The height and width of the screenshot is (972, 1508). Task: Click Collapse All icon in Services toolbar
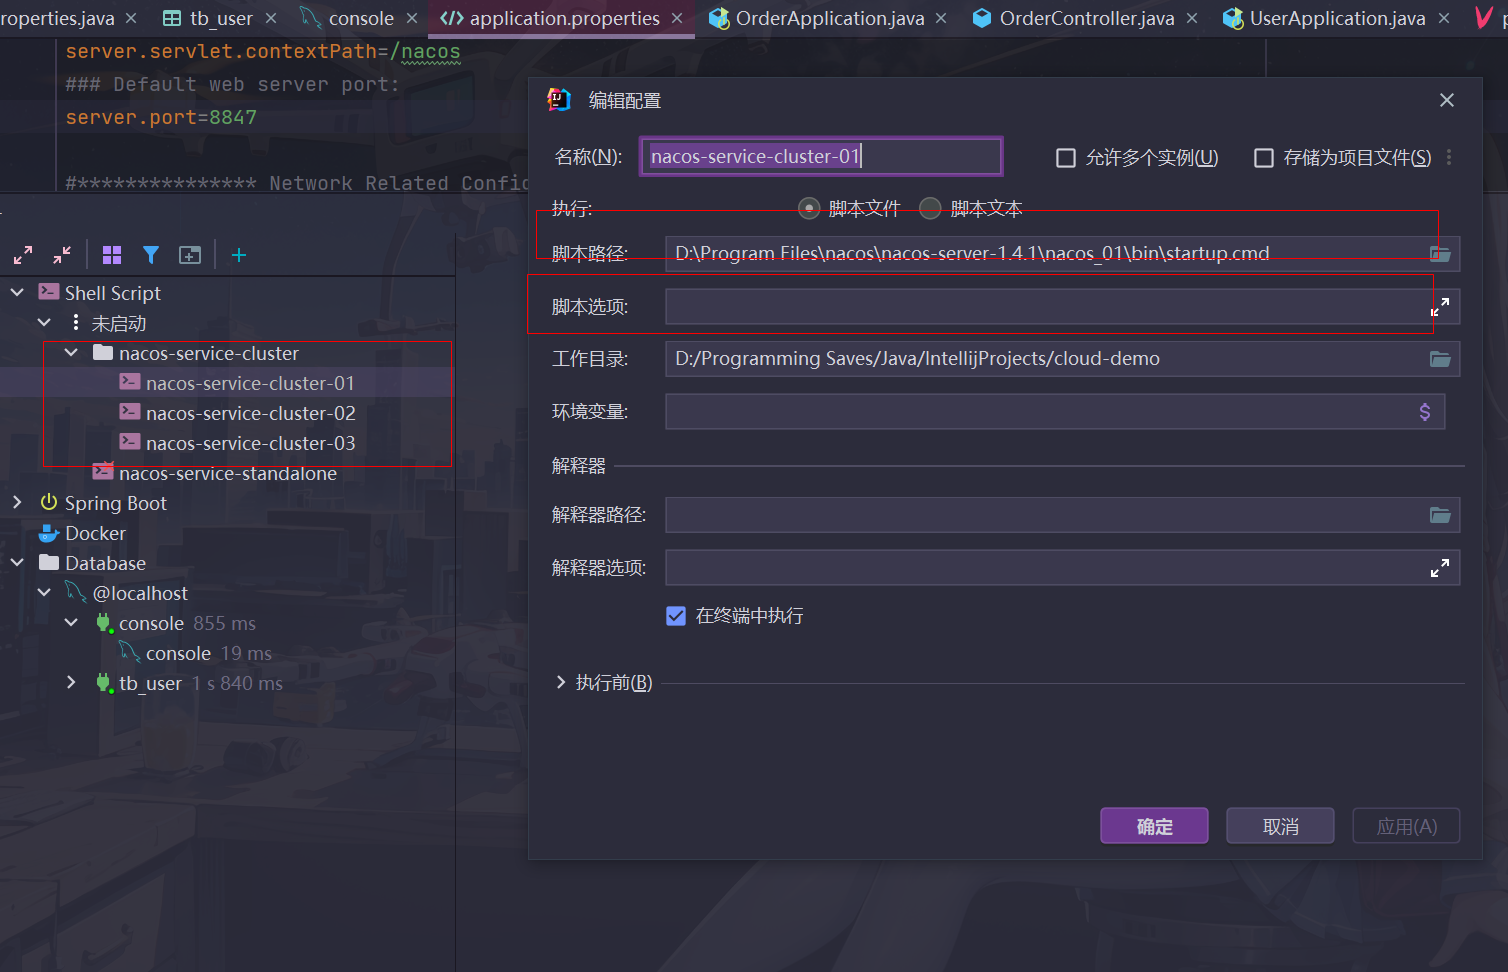click(x=62, y=255)
